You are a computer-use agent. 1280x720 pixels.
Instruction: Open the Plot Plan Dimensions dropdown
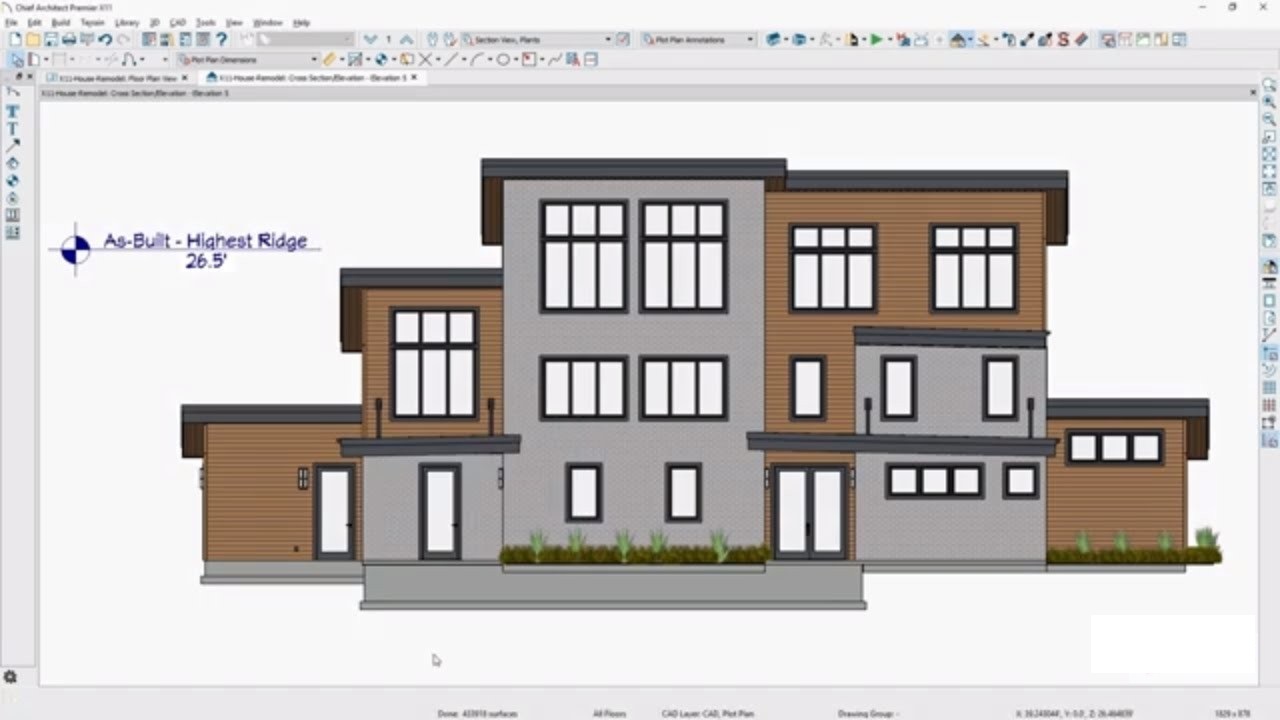click(247, 59)
